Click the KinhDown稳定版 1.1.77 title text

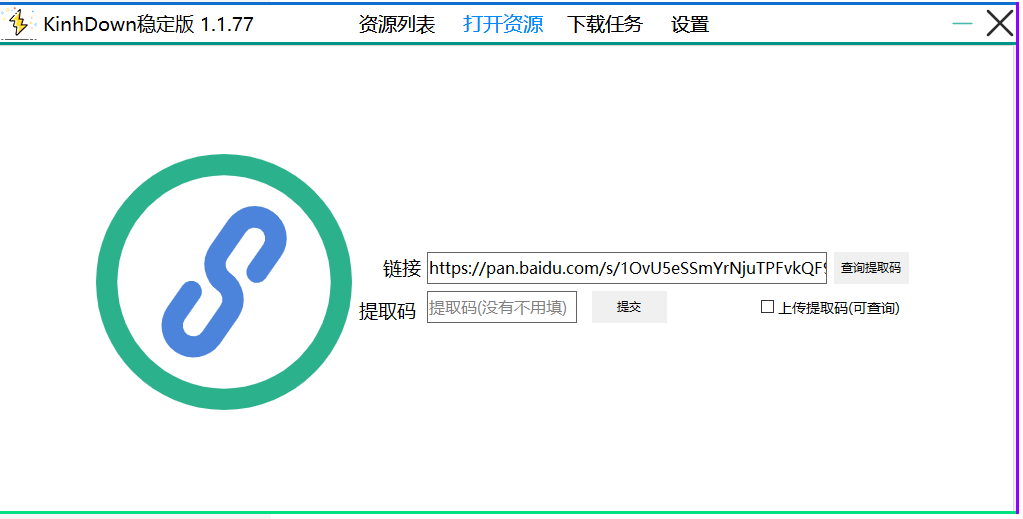[x=148, y=25]
